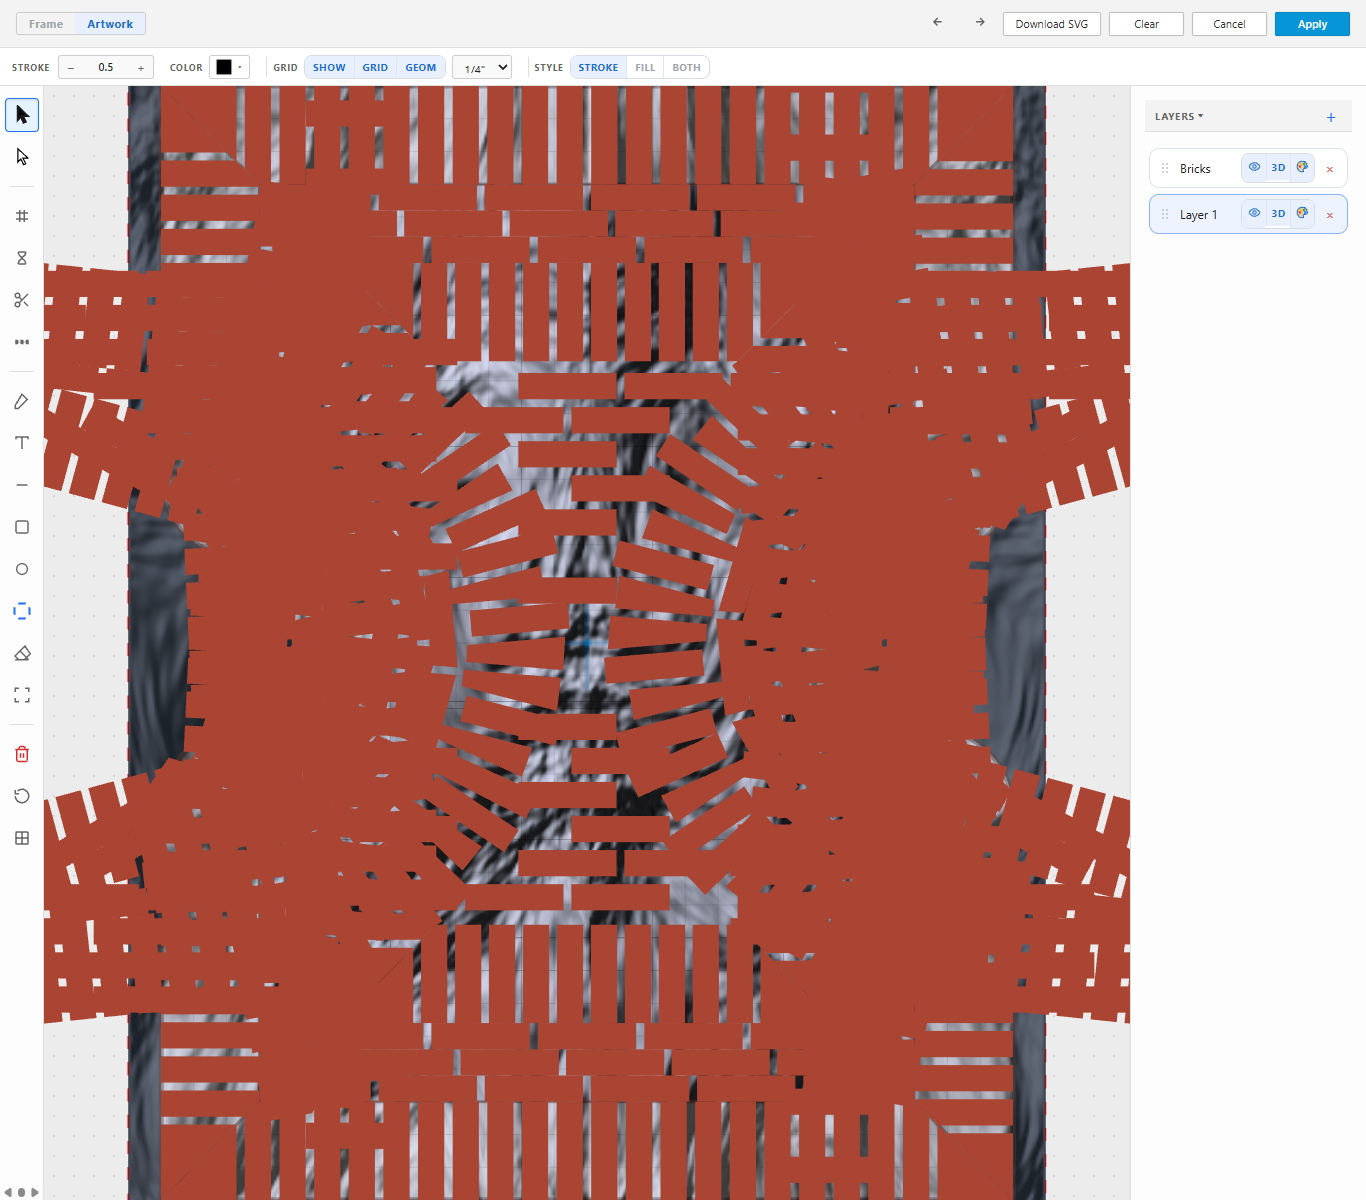The image size is (1366, 1200).
Task: Select the rectangle shape tool
Action: (x=22, y=527)
